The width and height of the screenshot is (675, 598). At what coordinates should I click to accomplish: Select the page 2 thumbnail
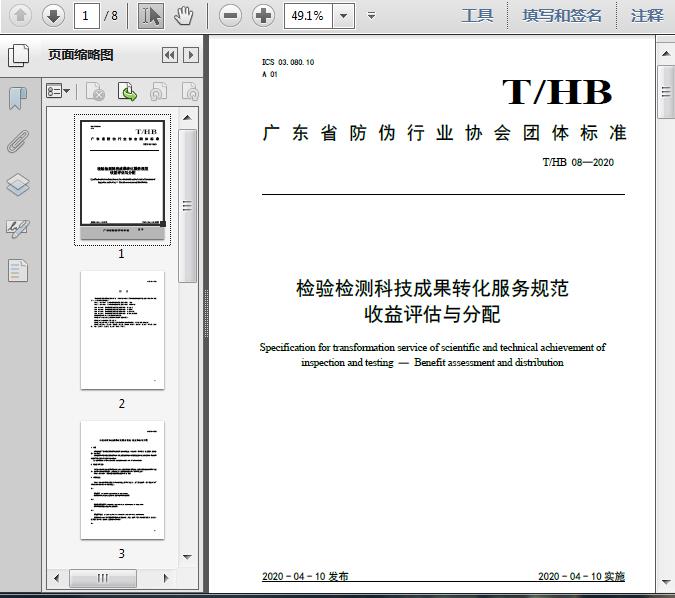[x=122, y=330]
